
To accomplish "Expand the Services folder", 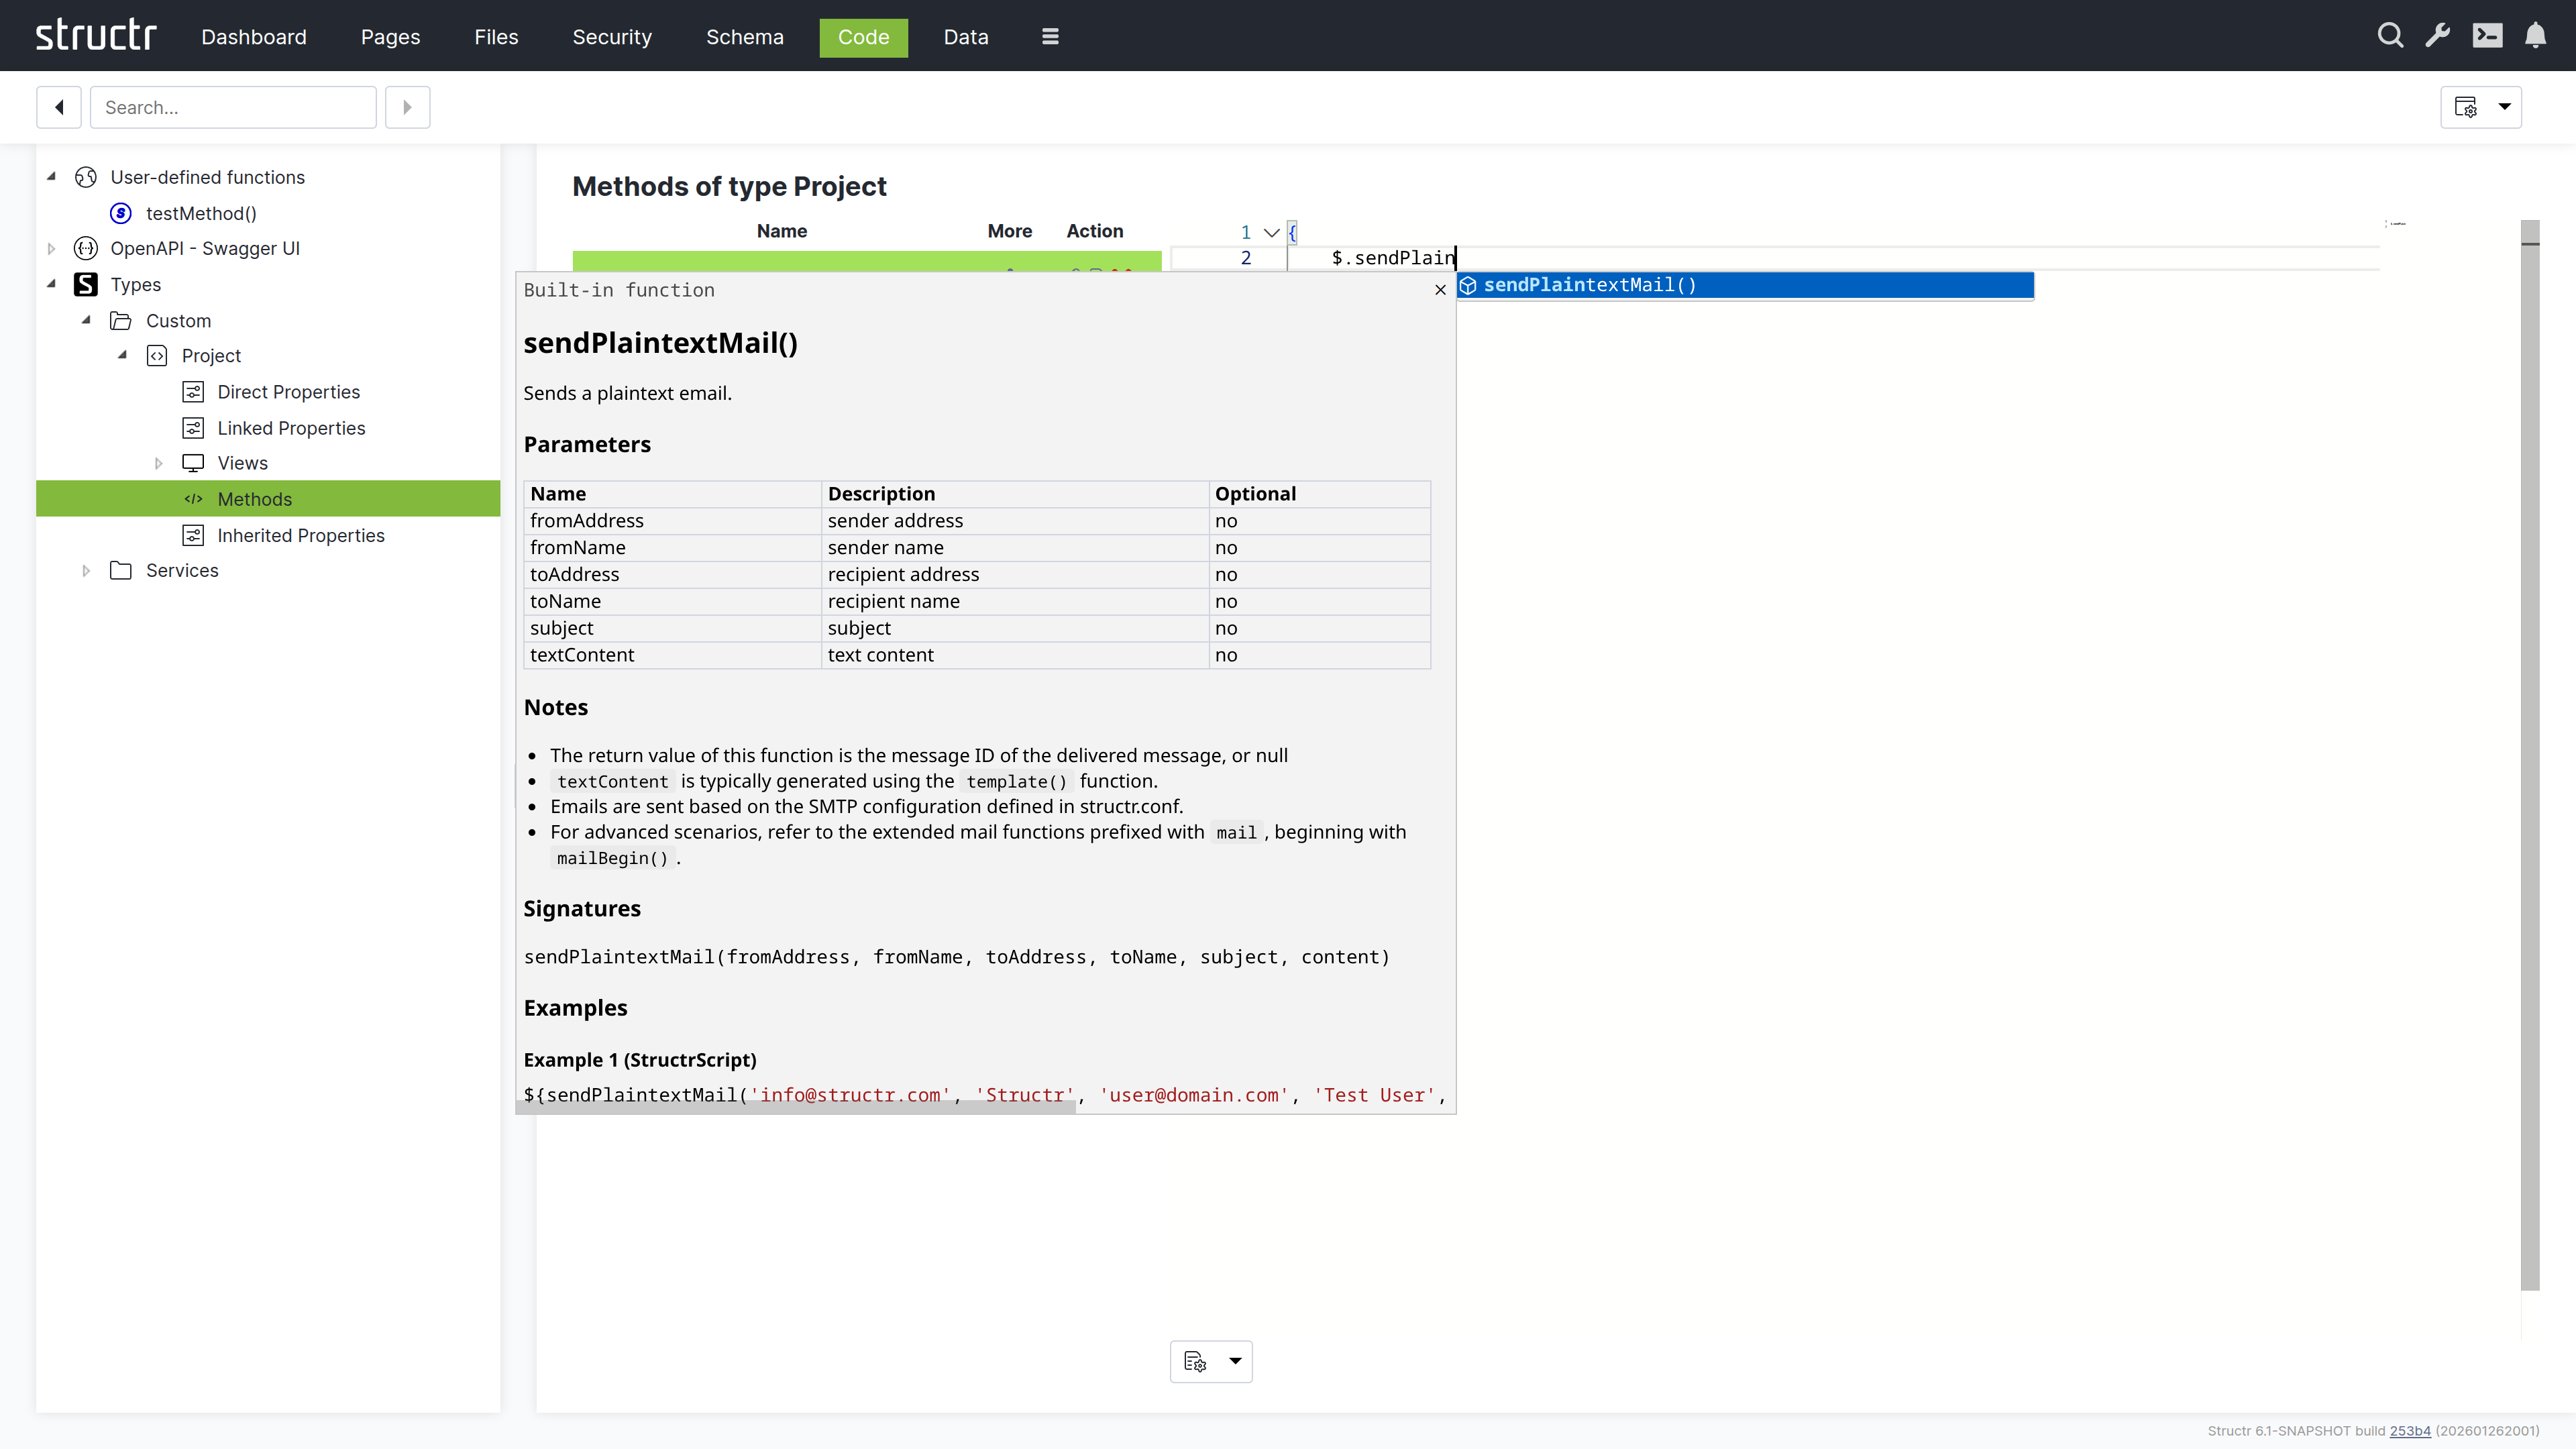I will click(86, 571).
